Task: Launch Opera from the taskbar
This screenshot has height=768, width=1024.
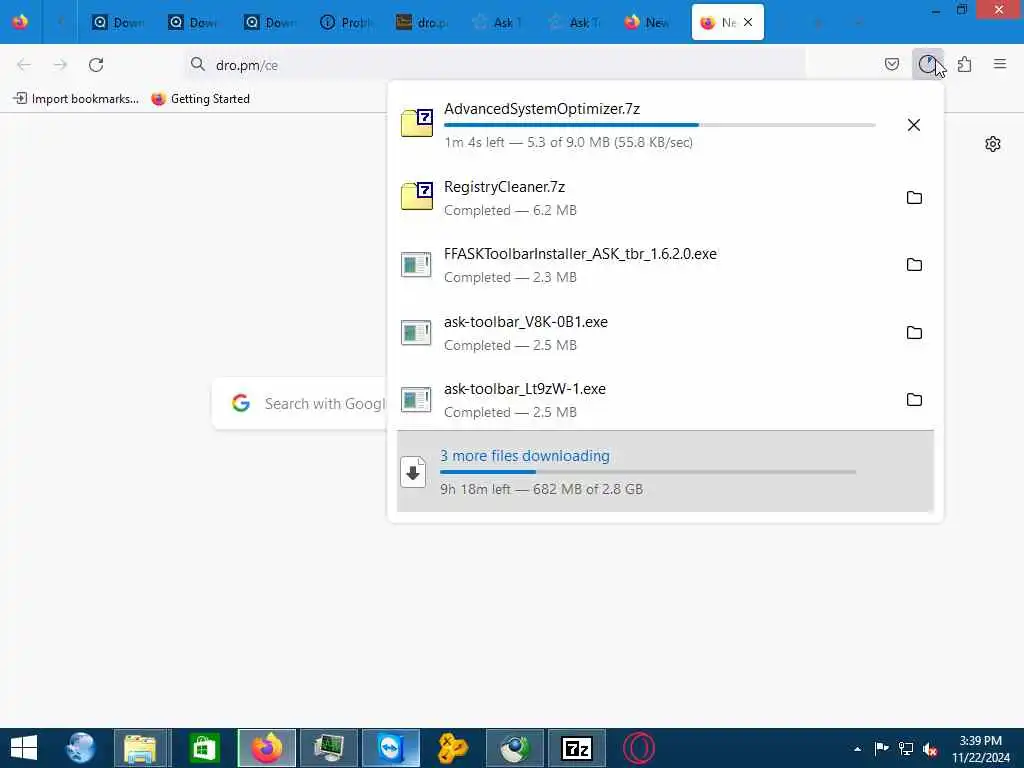Action: [639, 748]
